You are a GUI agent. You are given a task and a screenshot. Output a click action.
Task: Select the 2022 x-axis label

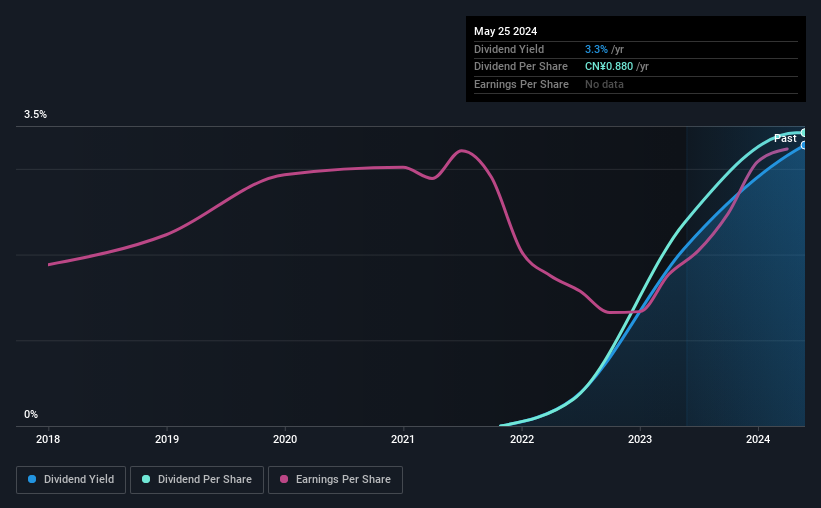522,439
